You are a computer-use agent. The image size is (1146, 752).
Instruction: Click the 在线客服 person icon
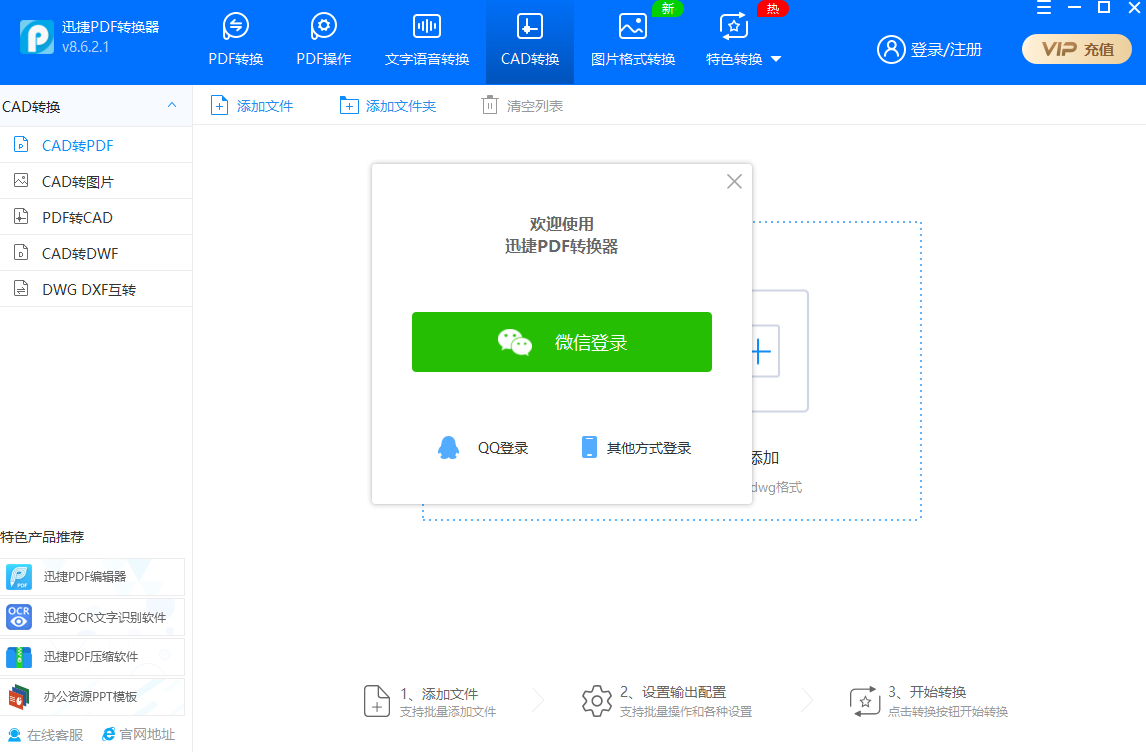(x=14, y=734)
